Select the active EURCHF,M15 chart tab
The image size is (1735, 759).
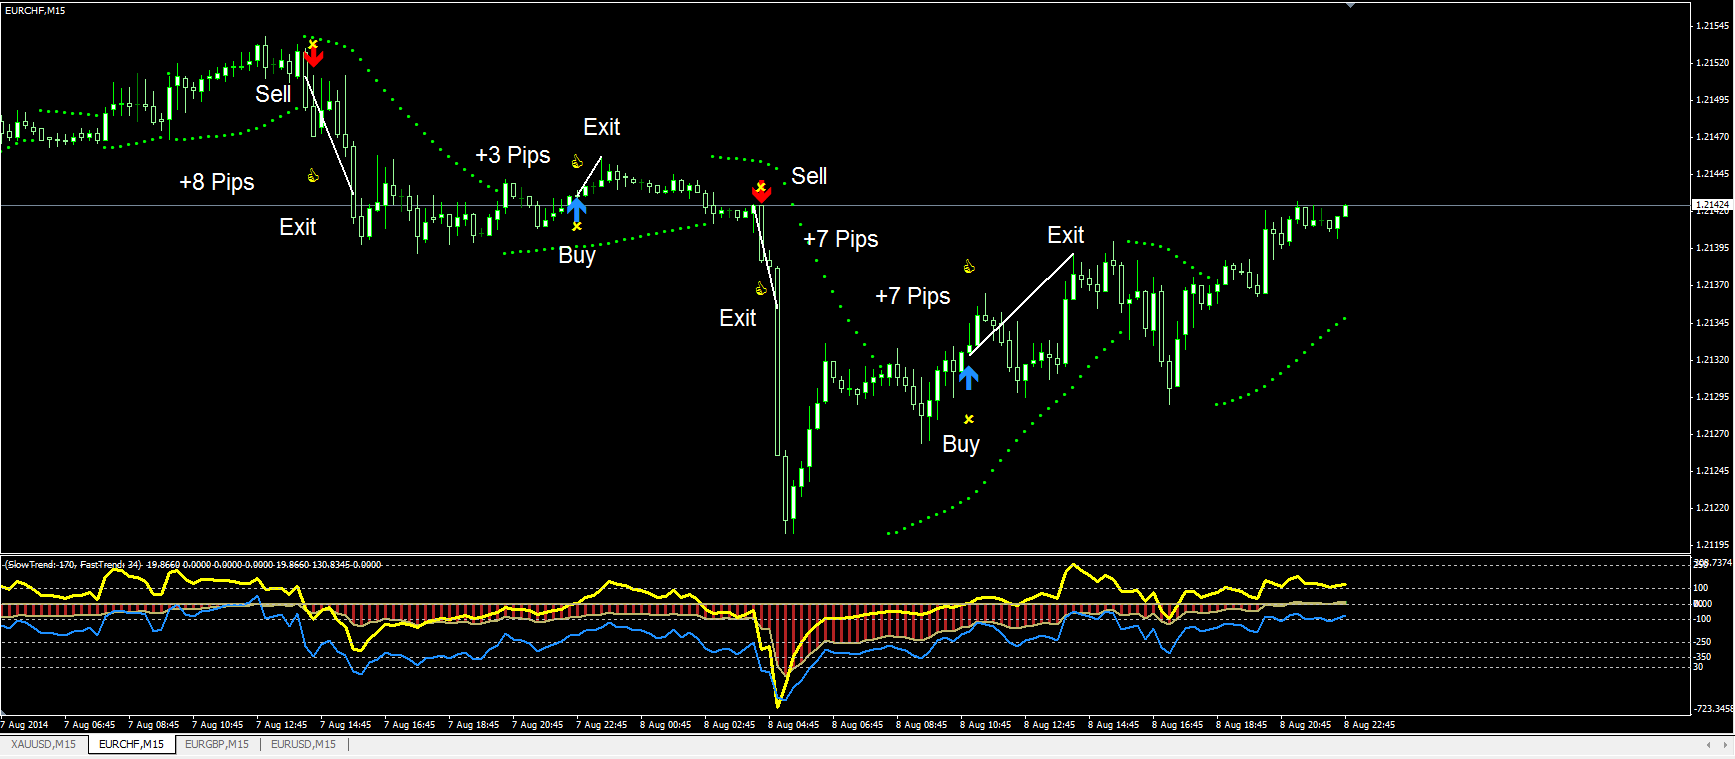click(x=131, y=744)
